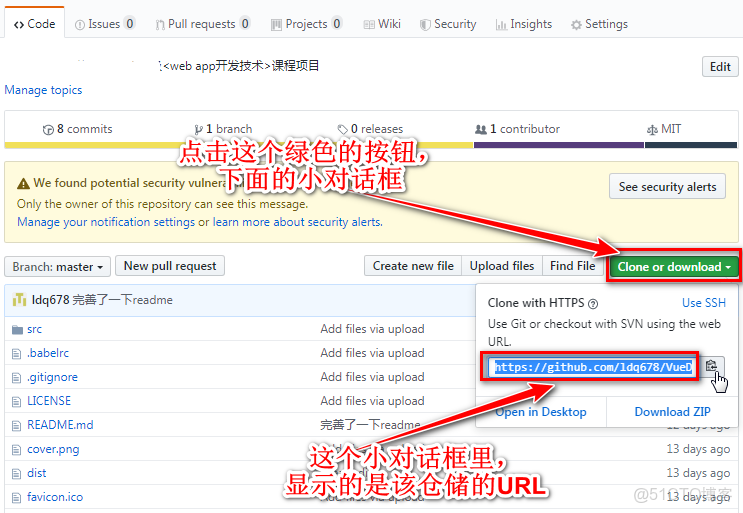Click 13 days ago in cover.png row

698,449
